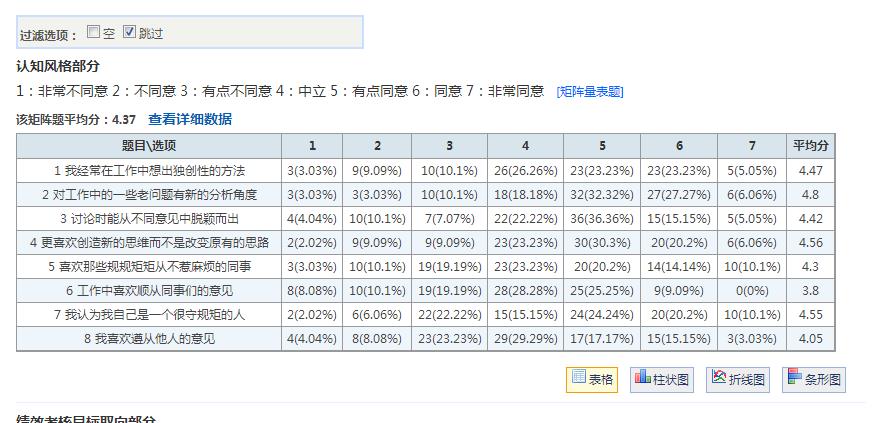This screenshot has height=423, width=881.
Task: Click the table view icon (表格)
Action: 578,378
